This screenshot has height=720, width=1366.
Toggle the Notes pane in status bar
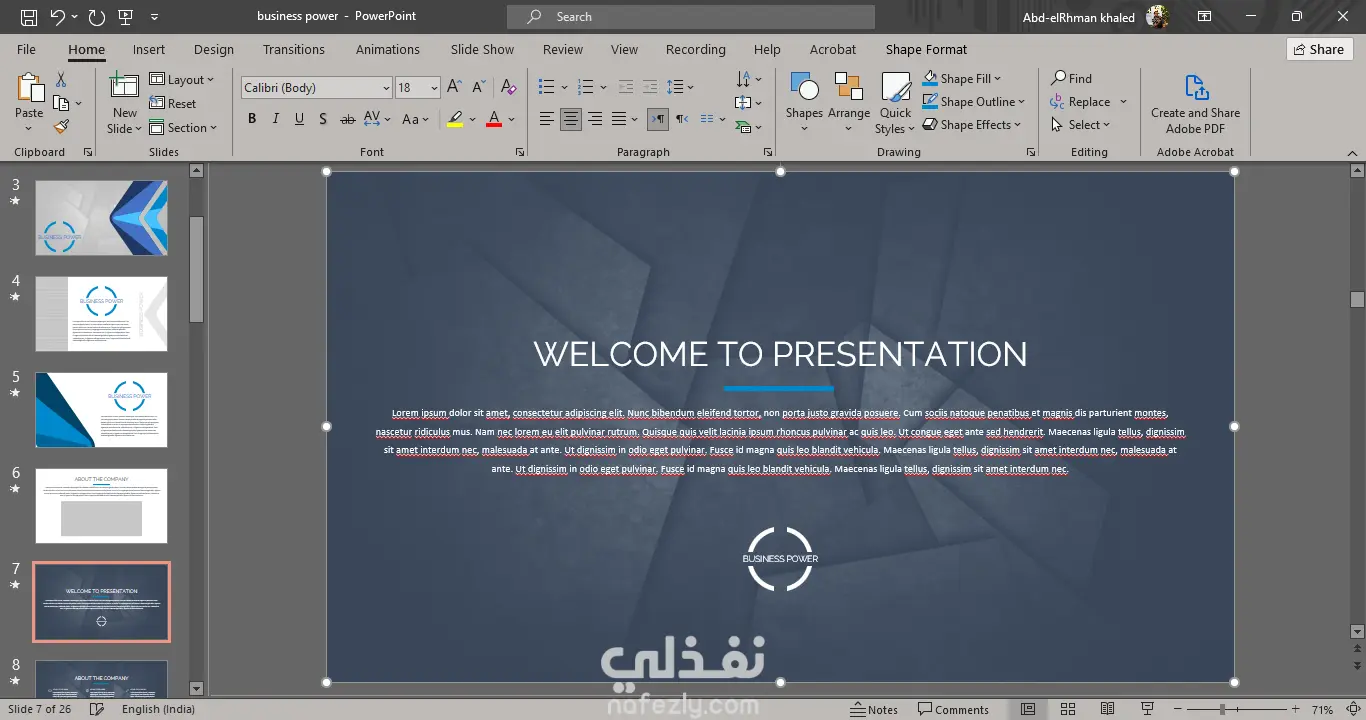tap(874, 709)
